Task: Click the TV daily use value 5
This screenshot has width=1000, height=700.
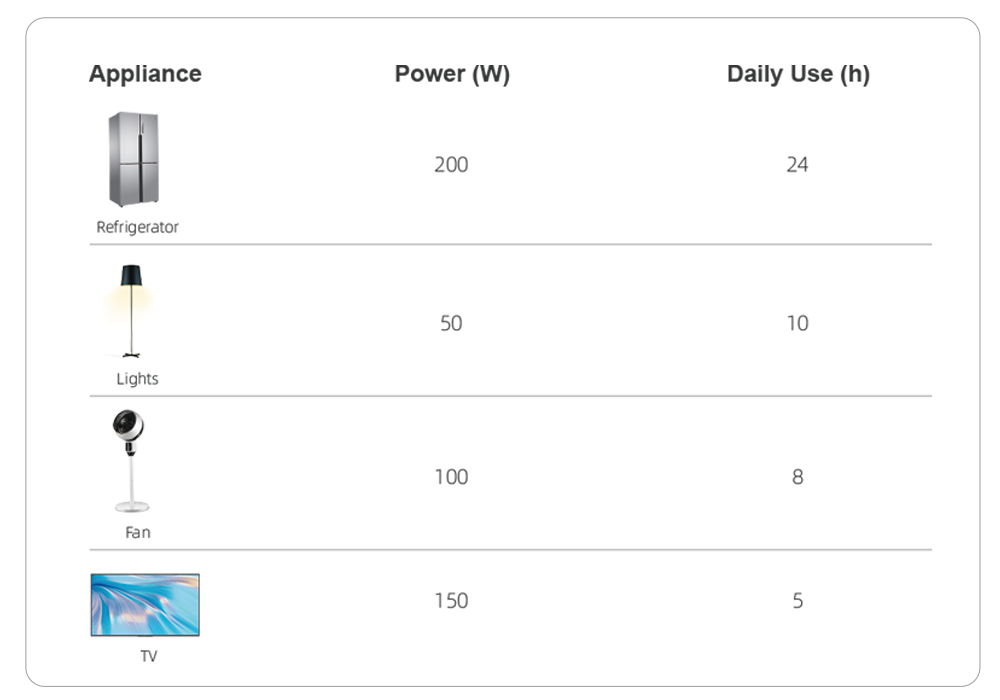Action: (x=797, y=600)
